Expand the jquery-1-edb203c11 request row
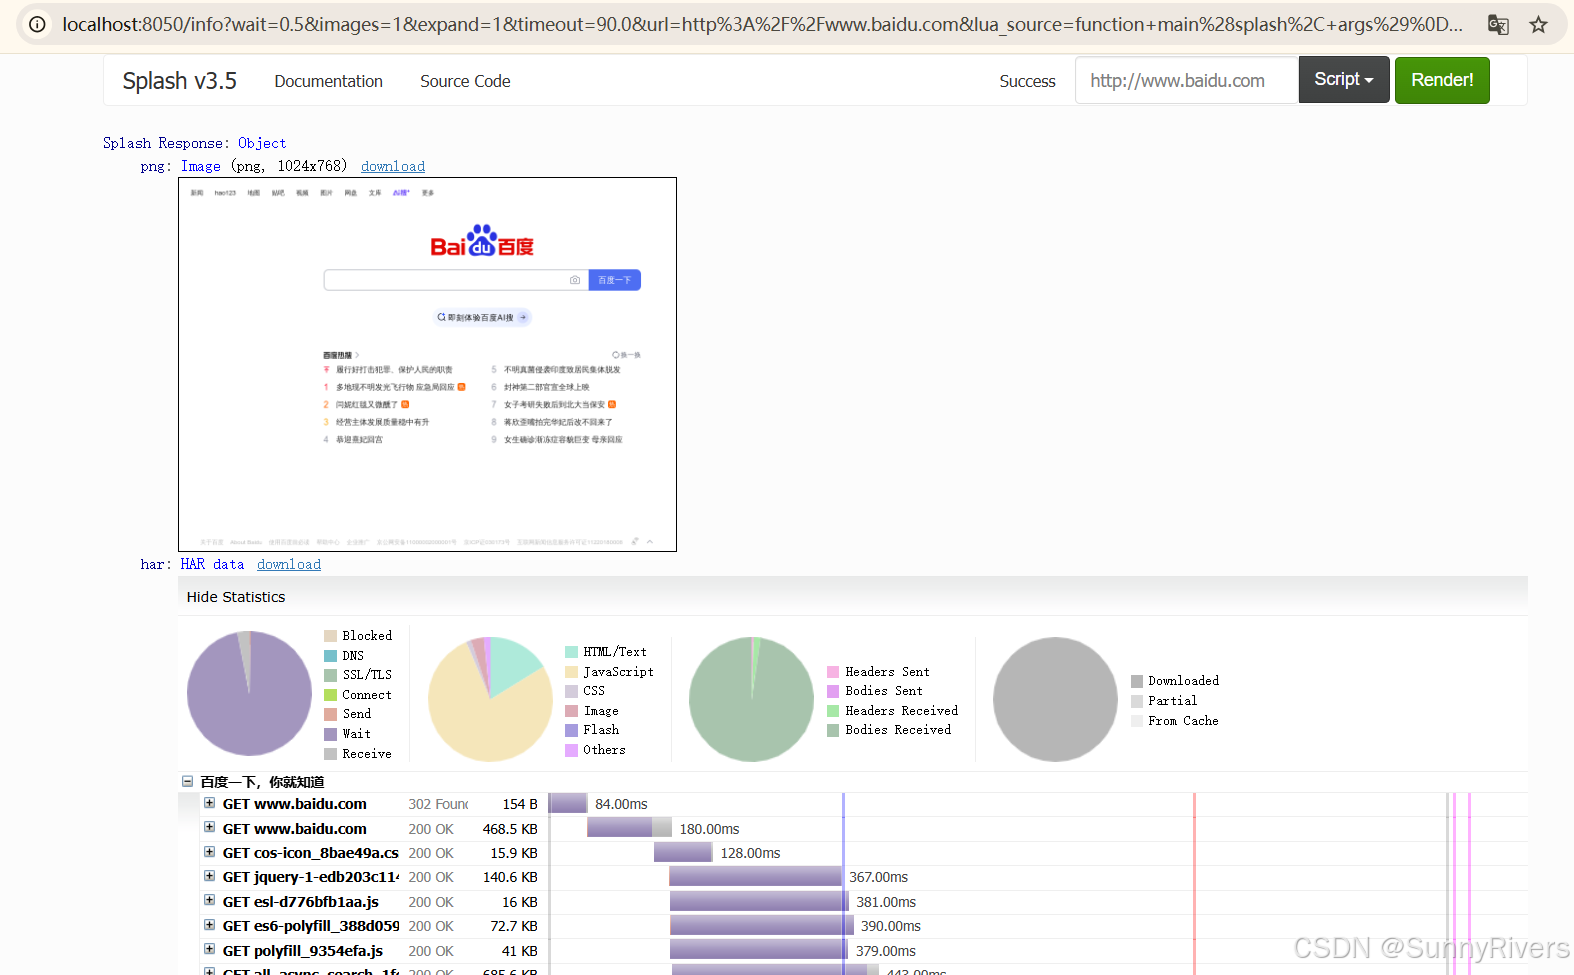Image resolution: width=1574 pixels, height=975 pixels. pyautogui.click(x=209, y=876)
